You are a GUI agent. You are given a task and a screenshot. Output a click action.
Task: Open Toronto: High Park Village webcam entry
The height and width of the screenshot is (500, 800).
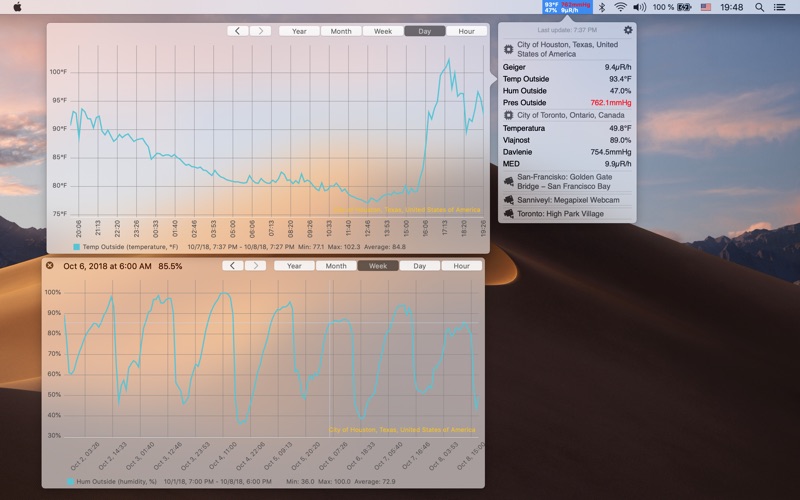pyautogui.click(x=567, y=214)
